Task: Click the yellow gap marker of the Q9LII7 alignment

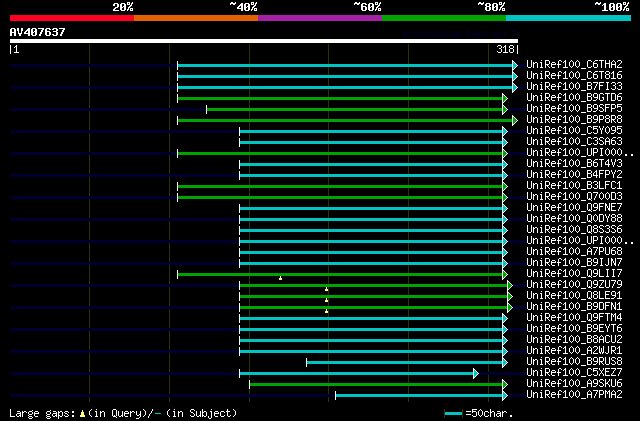Action: 280,278
